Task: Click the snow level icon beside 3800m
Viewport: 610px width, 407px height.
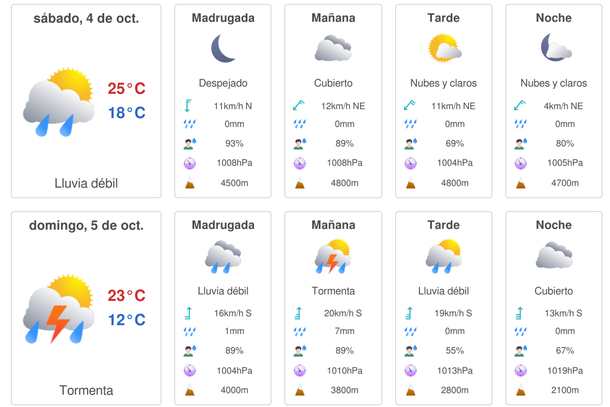Action: pyautogui.click(x=300, y=390)
